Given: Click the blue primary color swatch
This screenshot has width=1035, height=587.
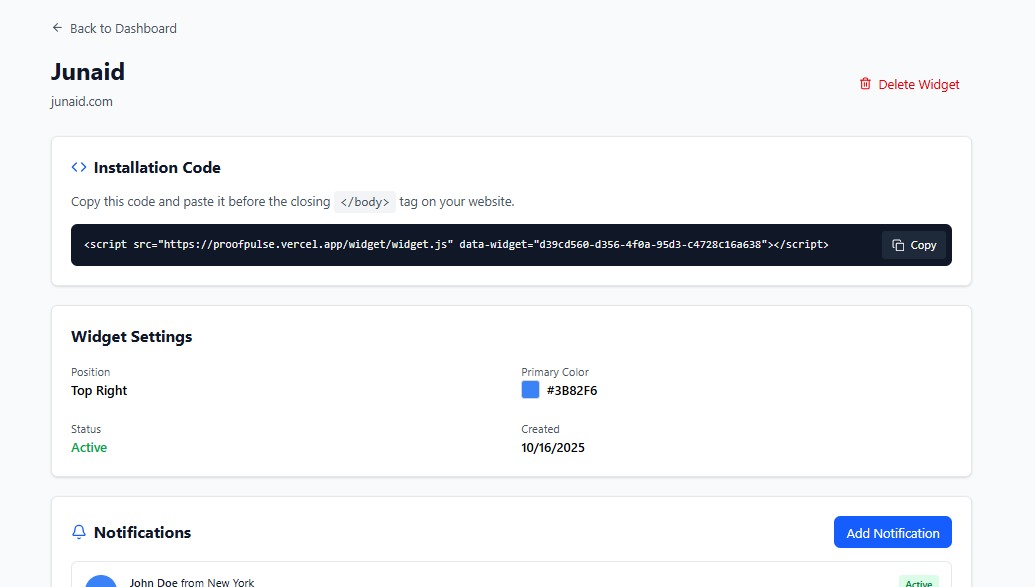Looking at the screenshot, I should click(x=530, y=390).
